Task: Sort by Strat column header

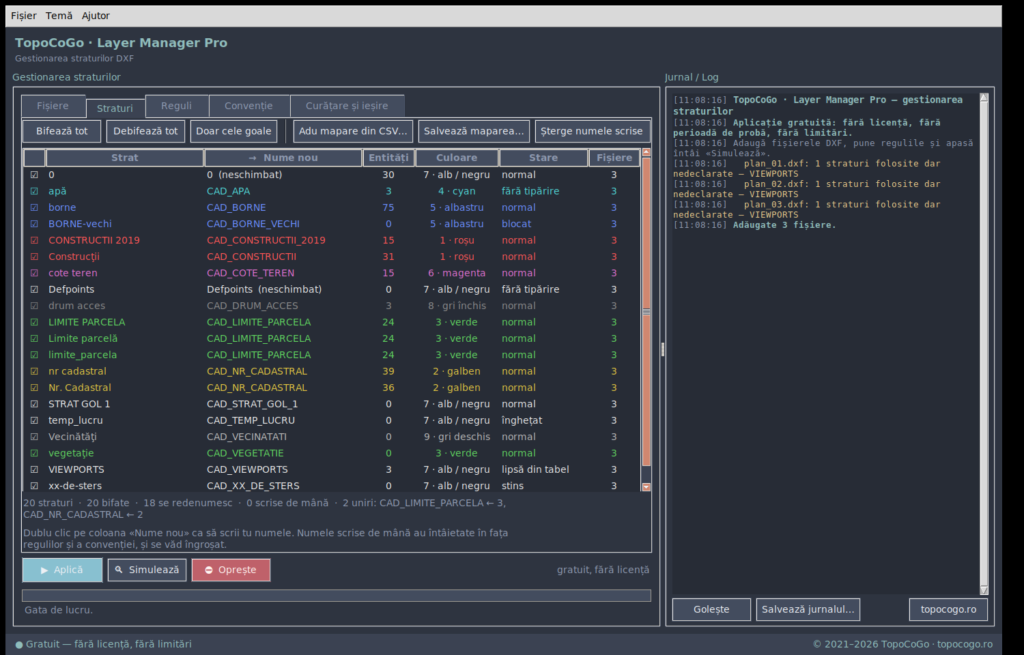Action: pos(125,158)
